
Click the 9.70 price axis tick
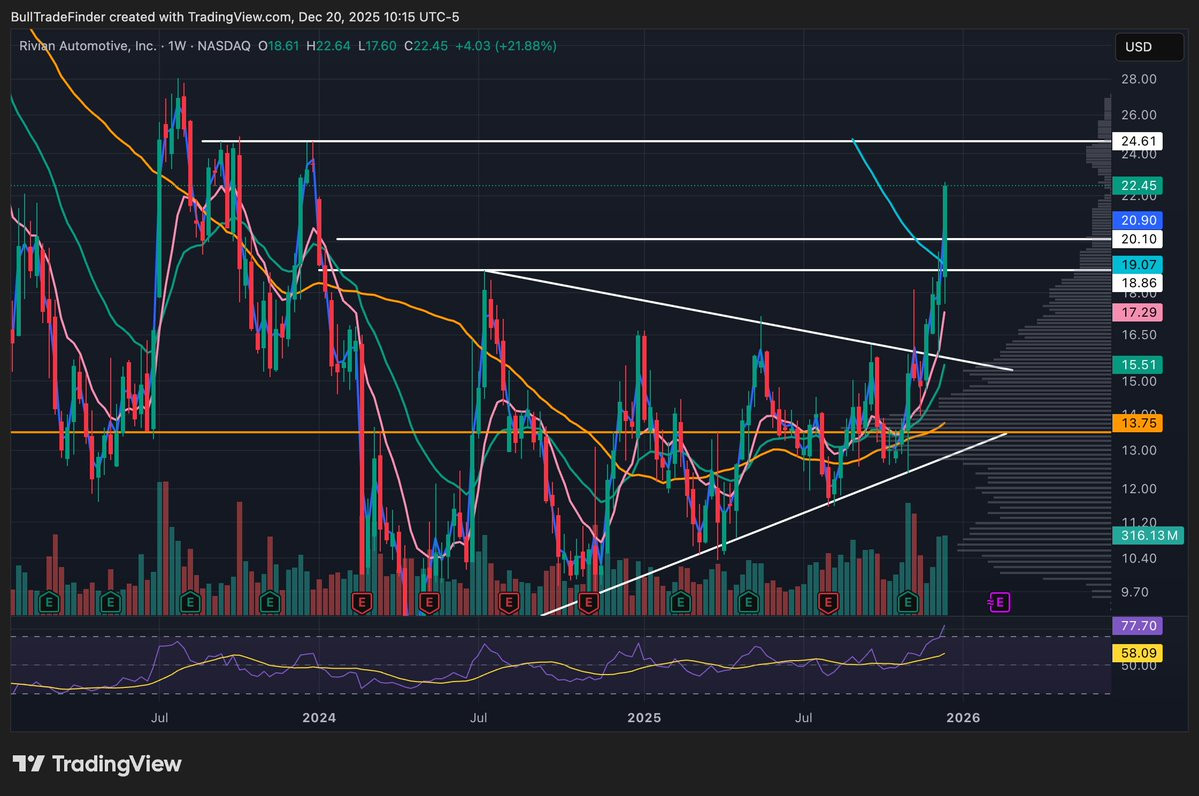[1135, 592]
